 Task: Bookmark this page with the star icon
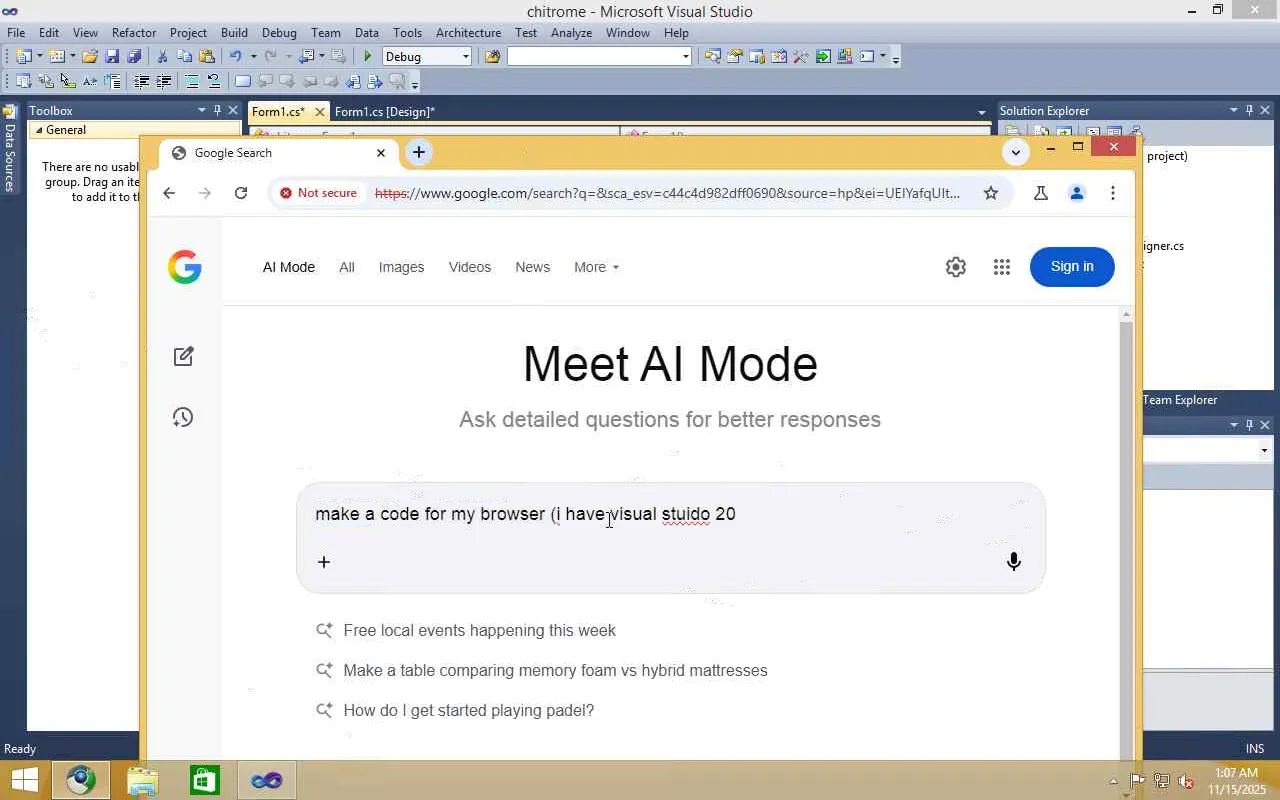991,193
